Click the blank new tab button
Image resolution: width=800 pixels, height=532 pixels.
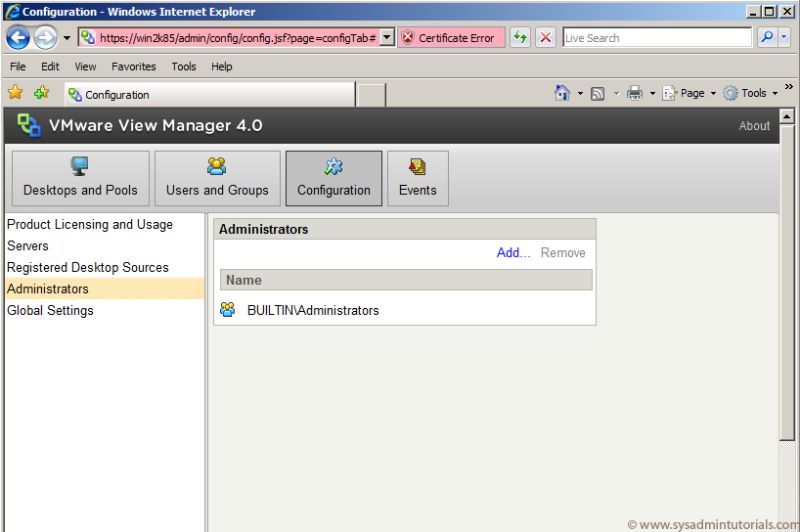pos(371,95)
